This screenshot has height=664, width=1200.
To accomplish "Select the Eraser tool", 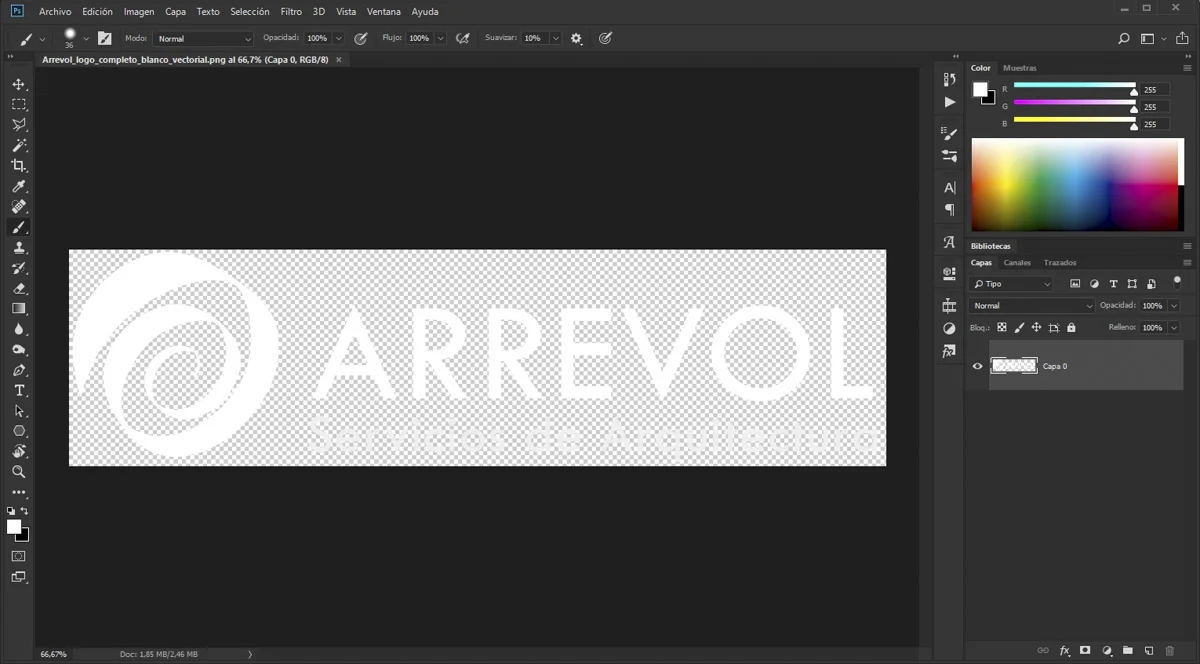I will [x=18, y=288].
